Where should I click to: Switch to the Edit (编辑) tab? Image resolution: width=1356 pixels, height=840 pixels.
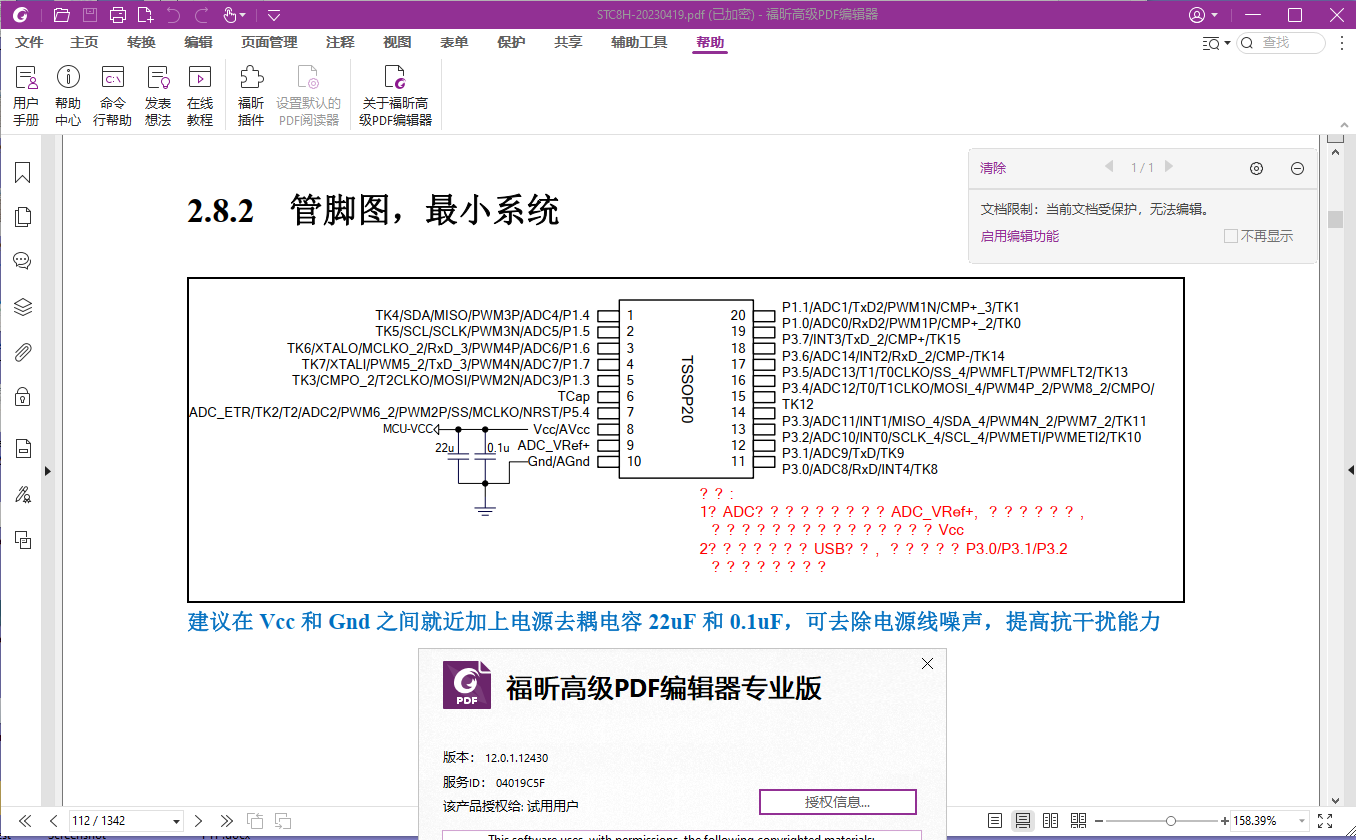tap(198, 43)
